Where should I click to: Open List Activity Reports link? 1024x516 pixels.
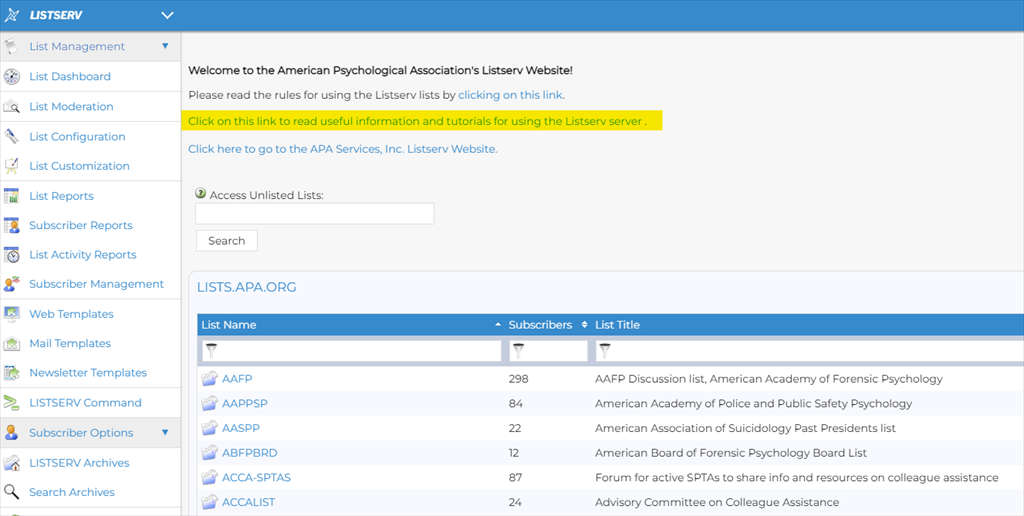tap(83, 255)
